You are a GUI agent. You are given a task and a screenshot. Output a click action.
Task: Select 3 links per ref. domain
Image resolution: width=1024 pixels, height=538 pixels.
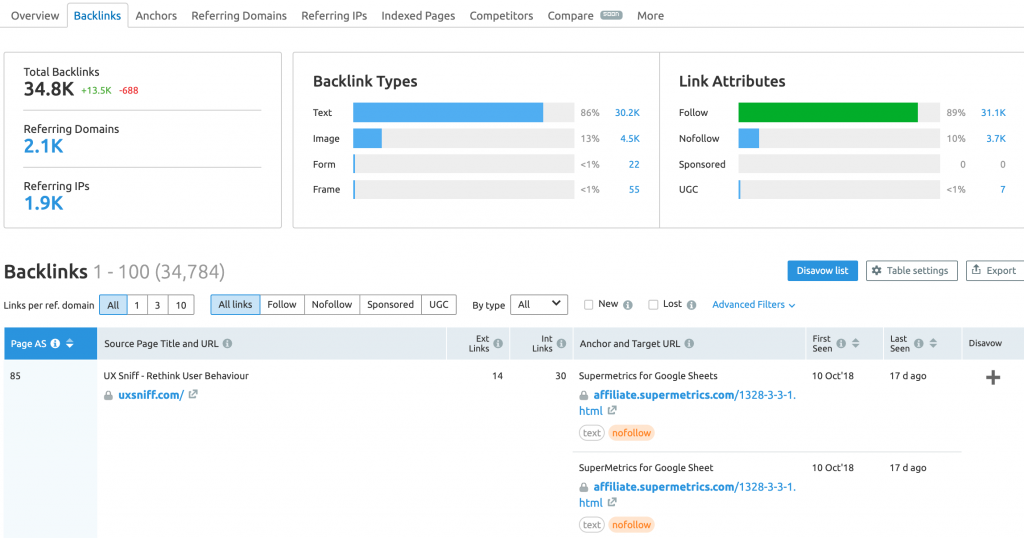click(157, 305)
